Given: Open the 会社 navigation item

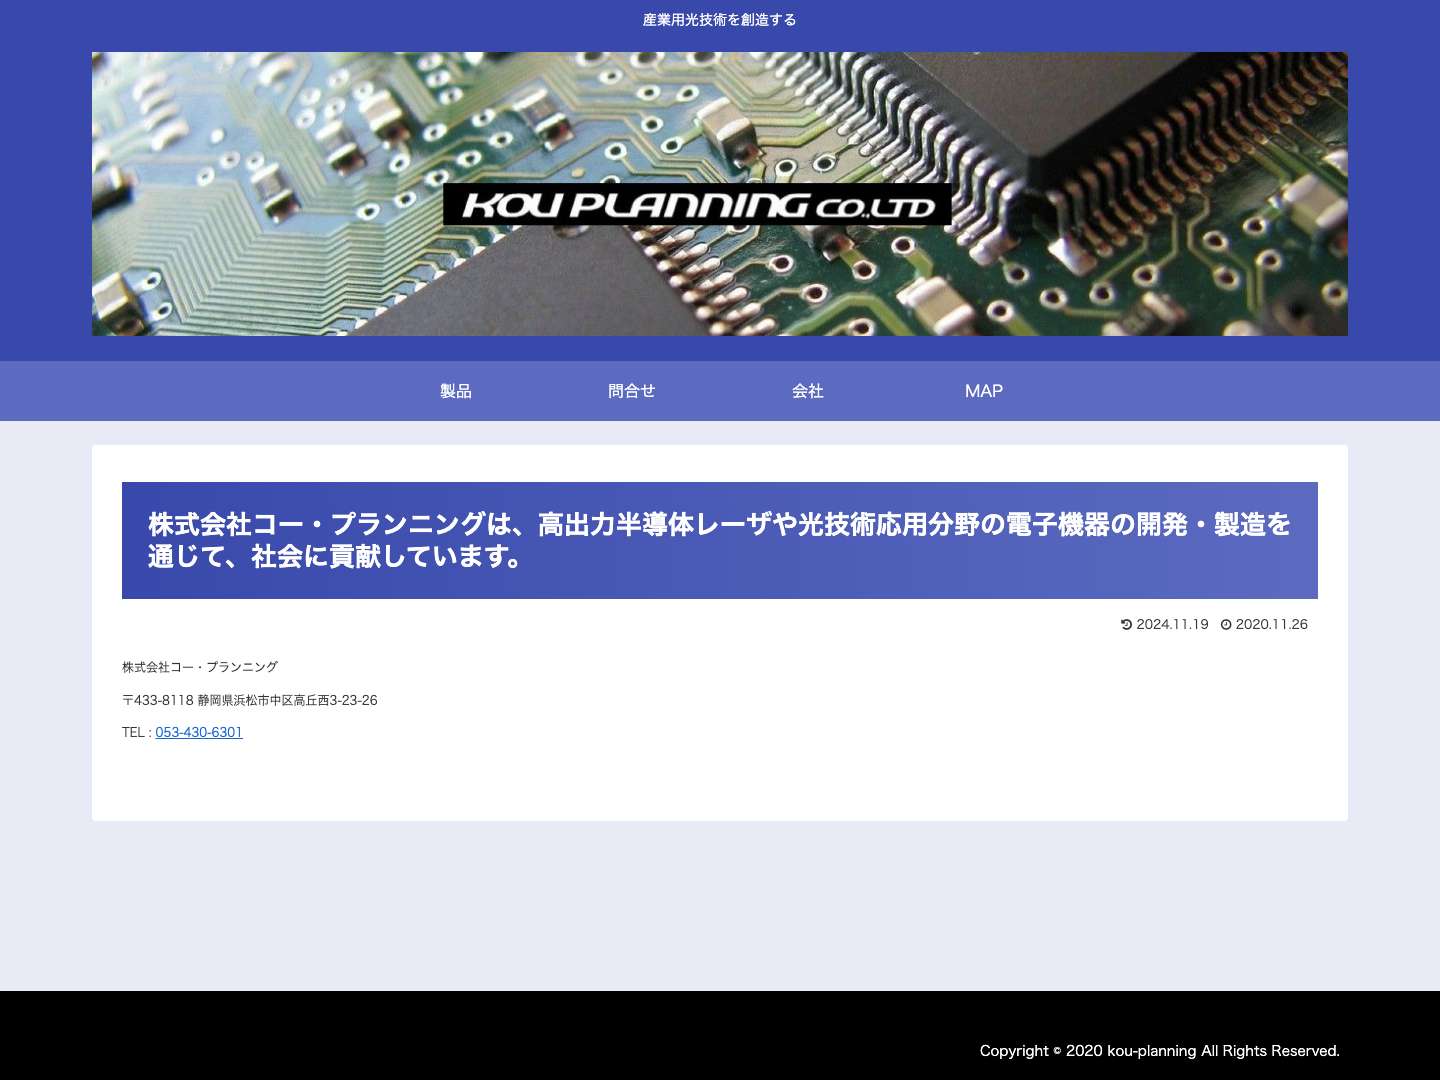Looking at the screenshot, I should [808, 390].
